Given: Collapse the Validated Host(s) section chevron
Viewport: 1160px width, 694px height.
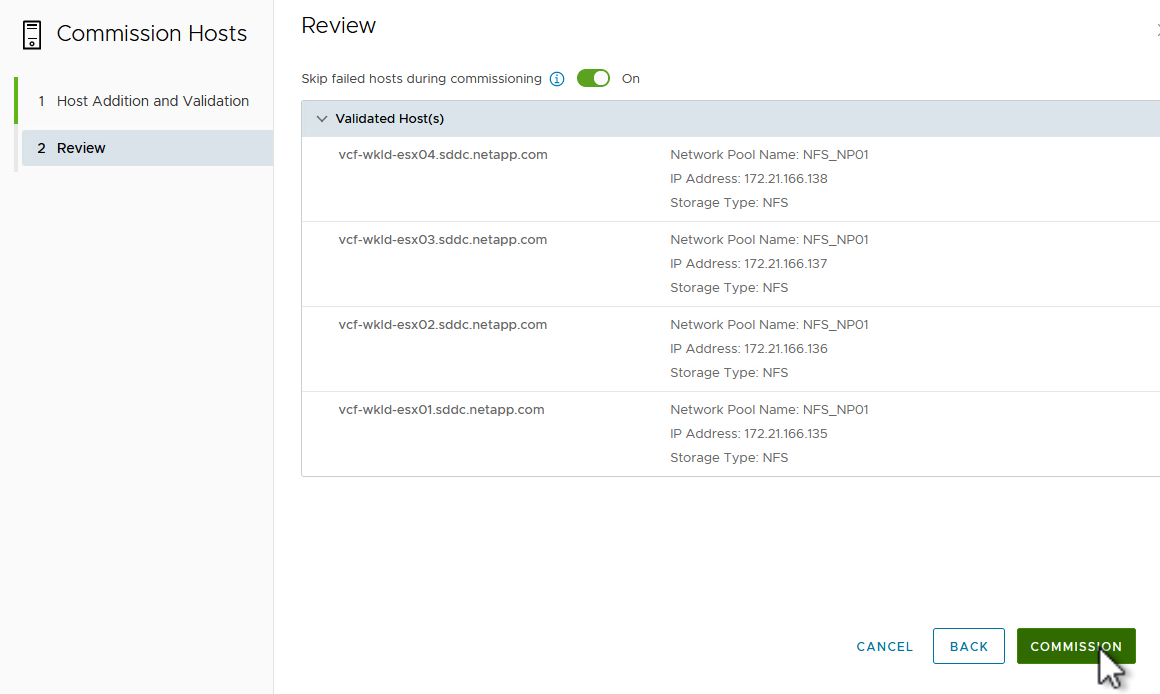Looking at the screenshot, I should pos(321,119).
